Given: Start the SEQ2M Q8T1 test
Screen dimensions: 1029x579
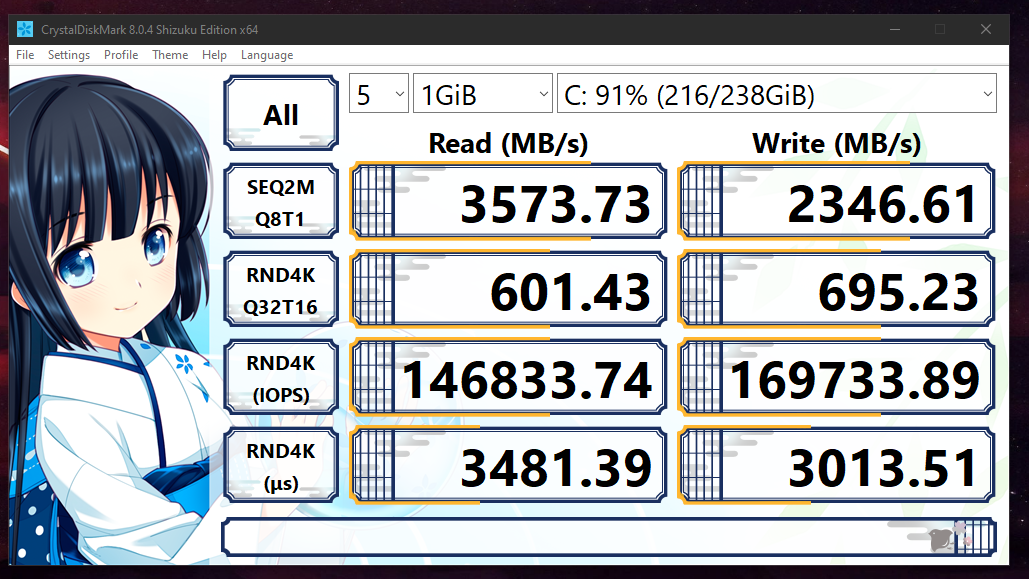Looking at the screenshot, I should (281, 202).
